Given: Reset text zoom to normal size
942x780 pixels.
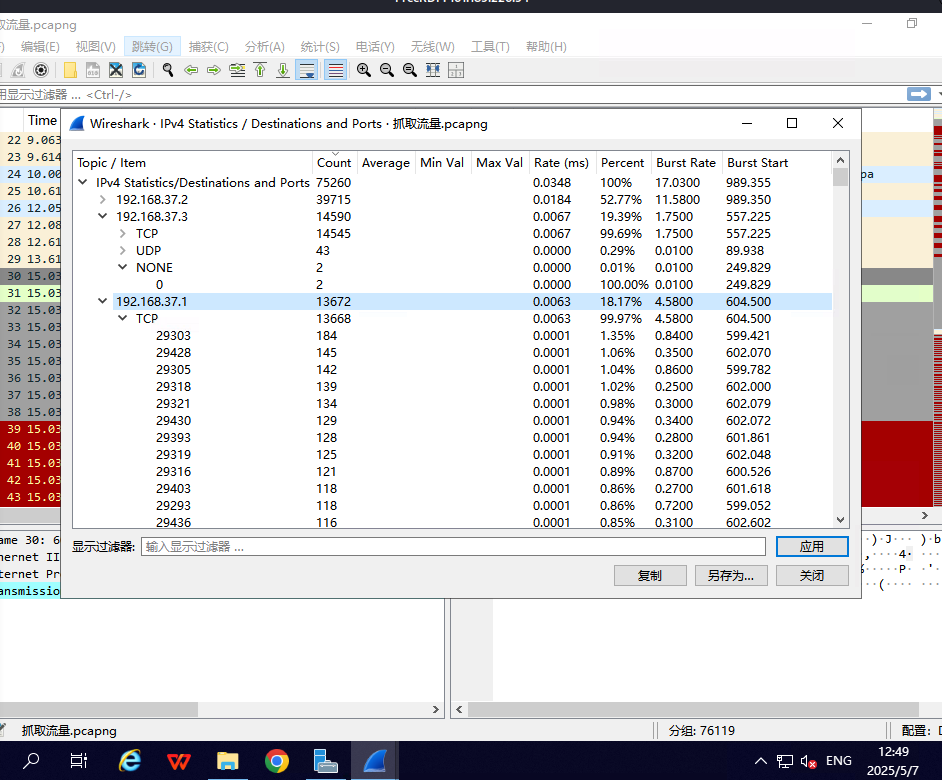Looking at the screenshot, I should pyautogui.click(x=410, y=70).
